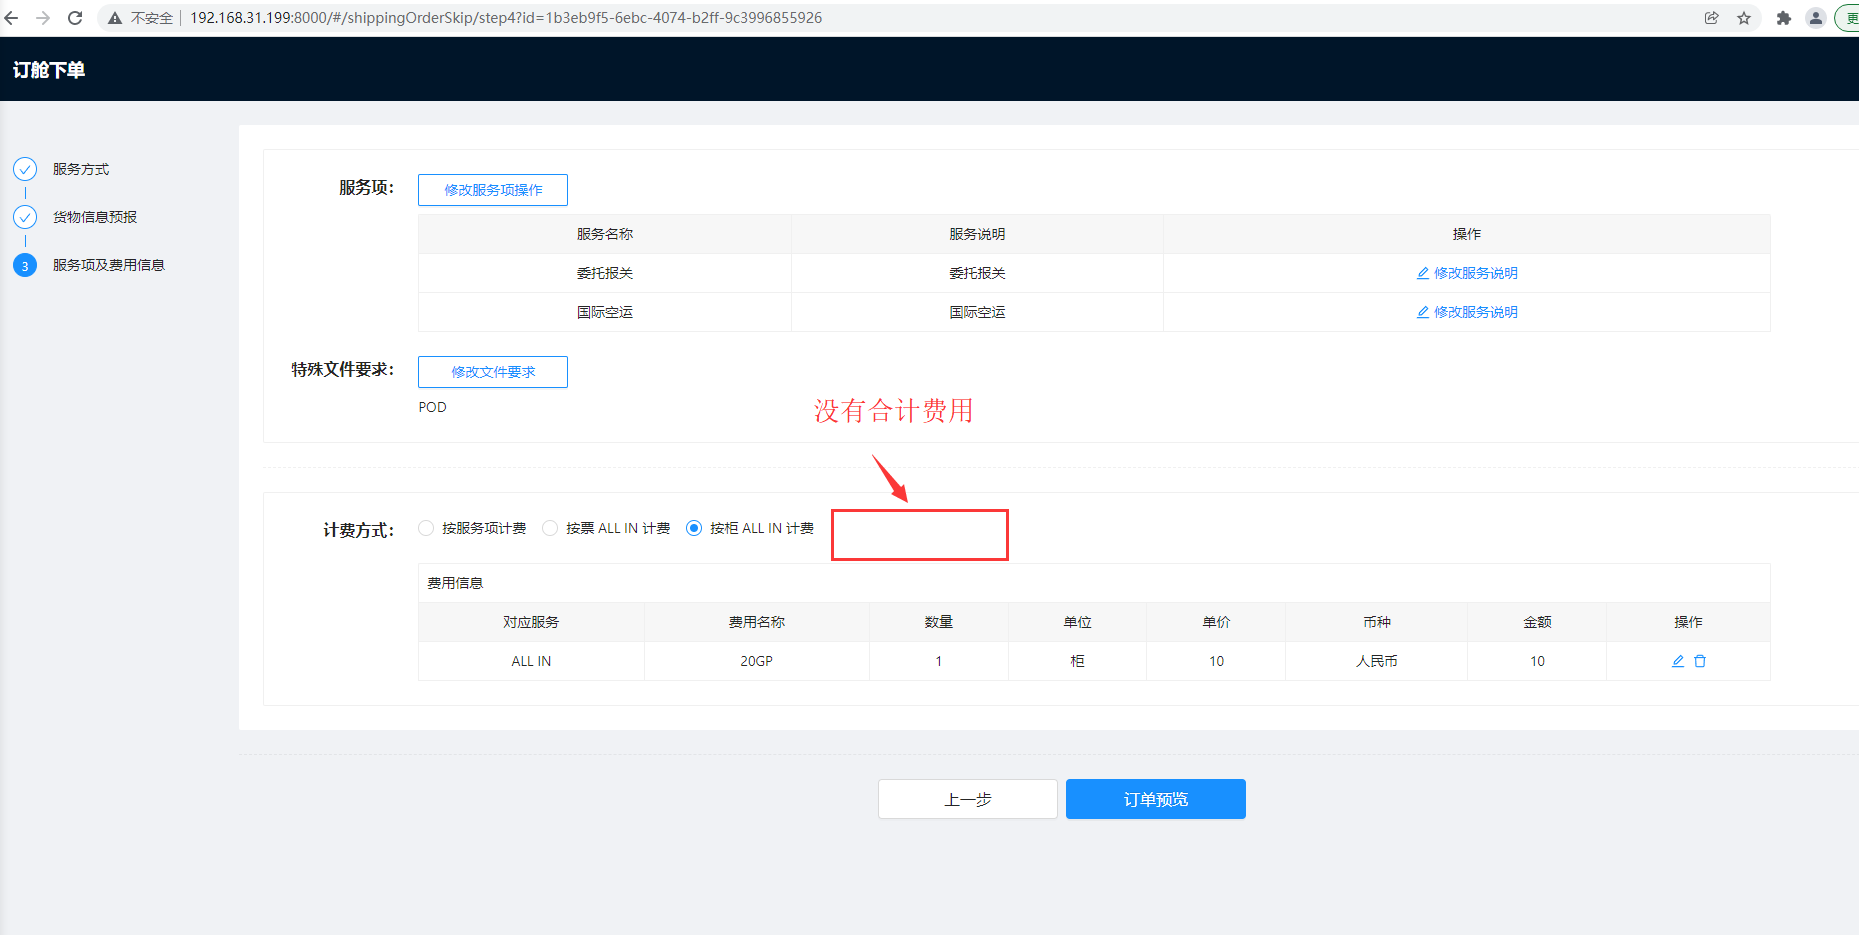Choose 按柜 ALL IN 计费 radio button
Viewport: 1859px width, 935px height.
(694, 528)
